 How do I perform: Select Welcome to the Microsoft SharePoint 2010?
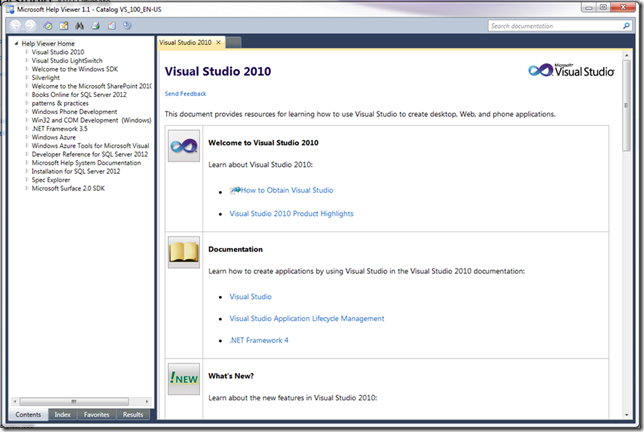click(x=92, y=86)
